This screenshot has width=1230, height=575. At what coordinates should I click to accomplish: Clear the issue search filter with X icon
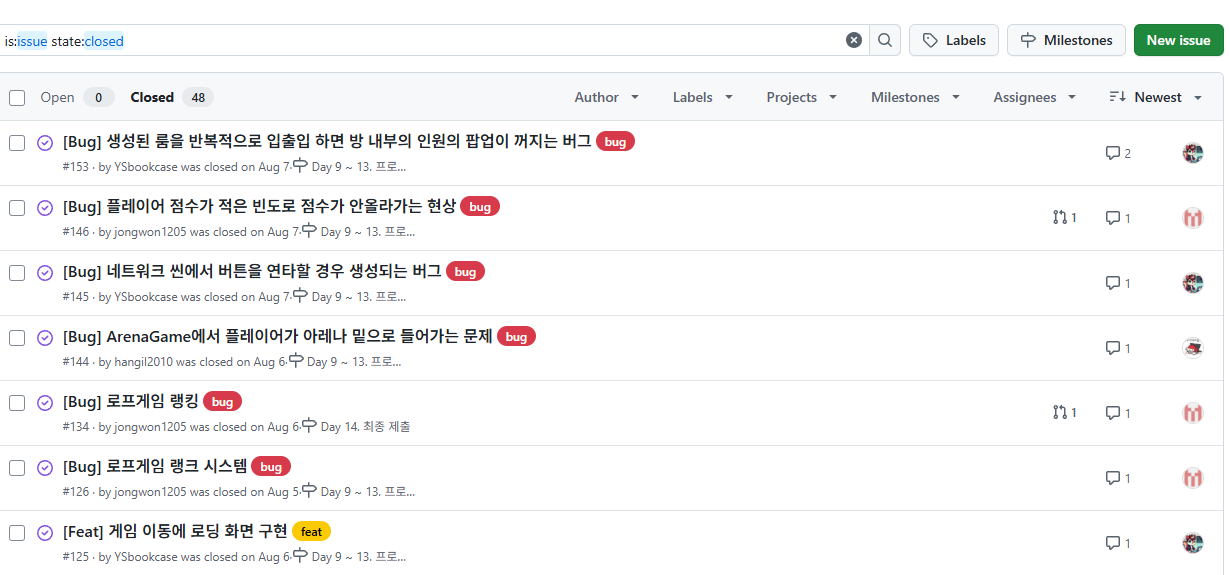853,40
